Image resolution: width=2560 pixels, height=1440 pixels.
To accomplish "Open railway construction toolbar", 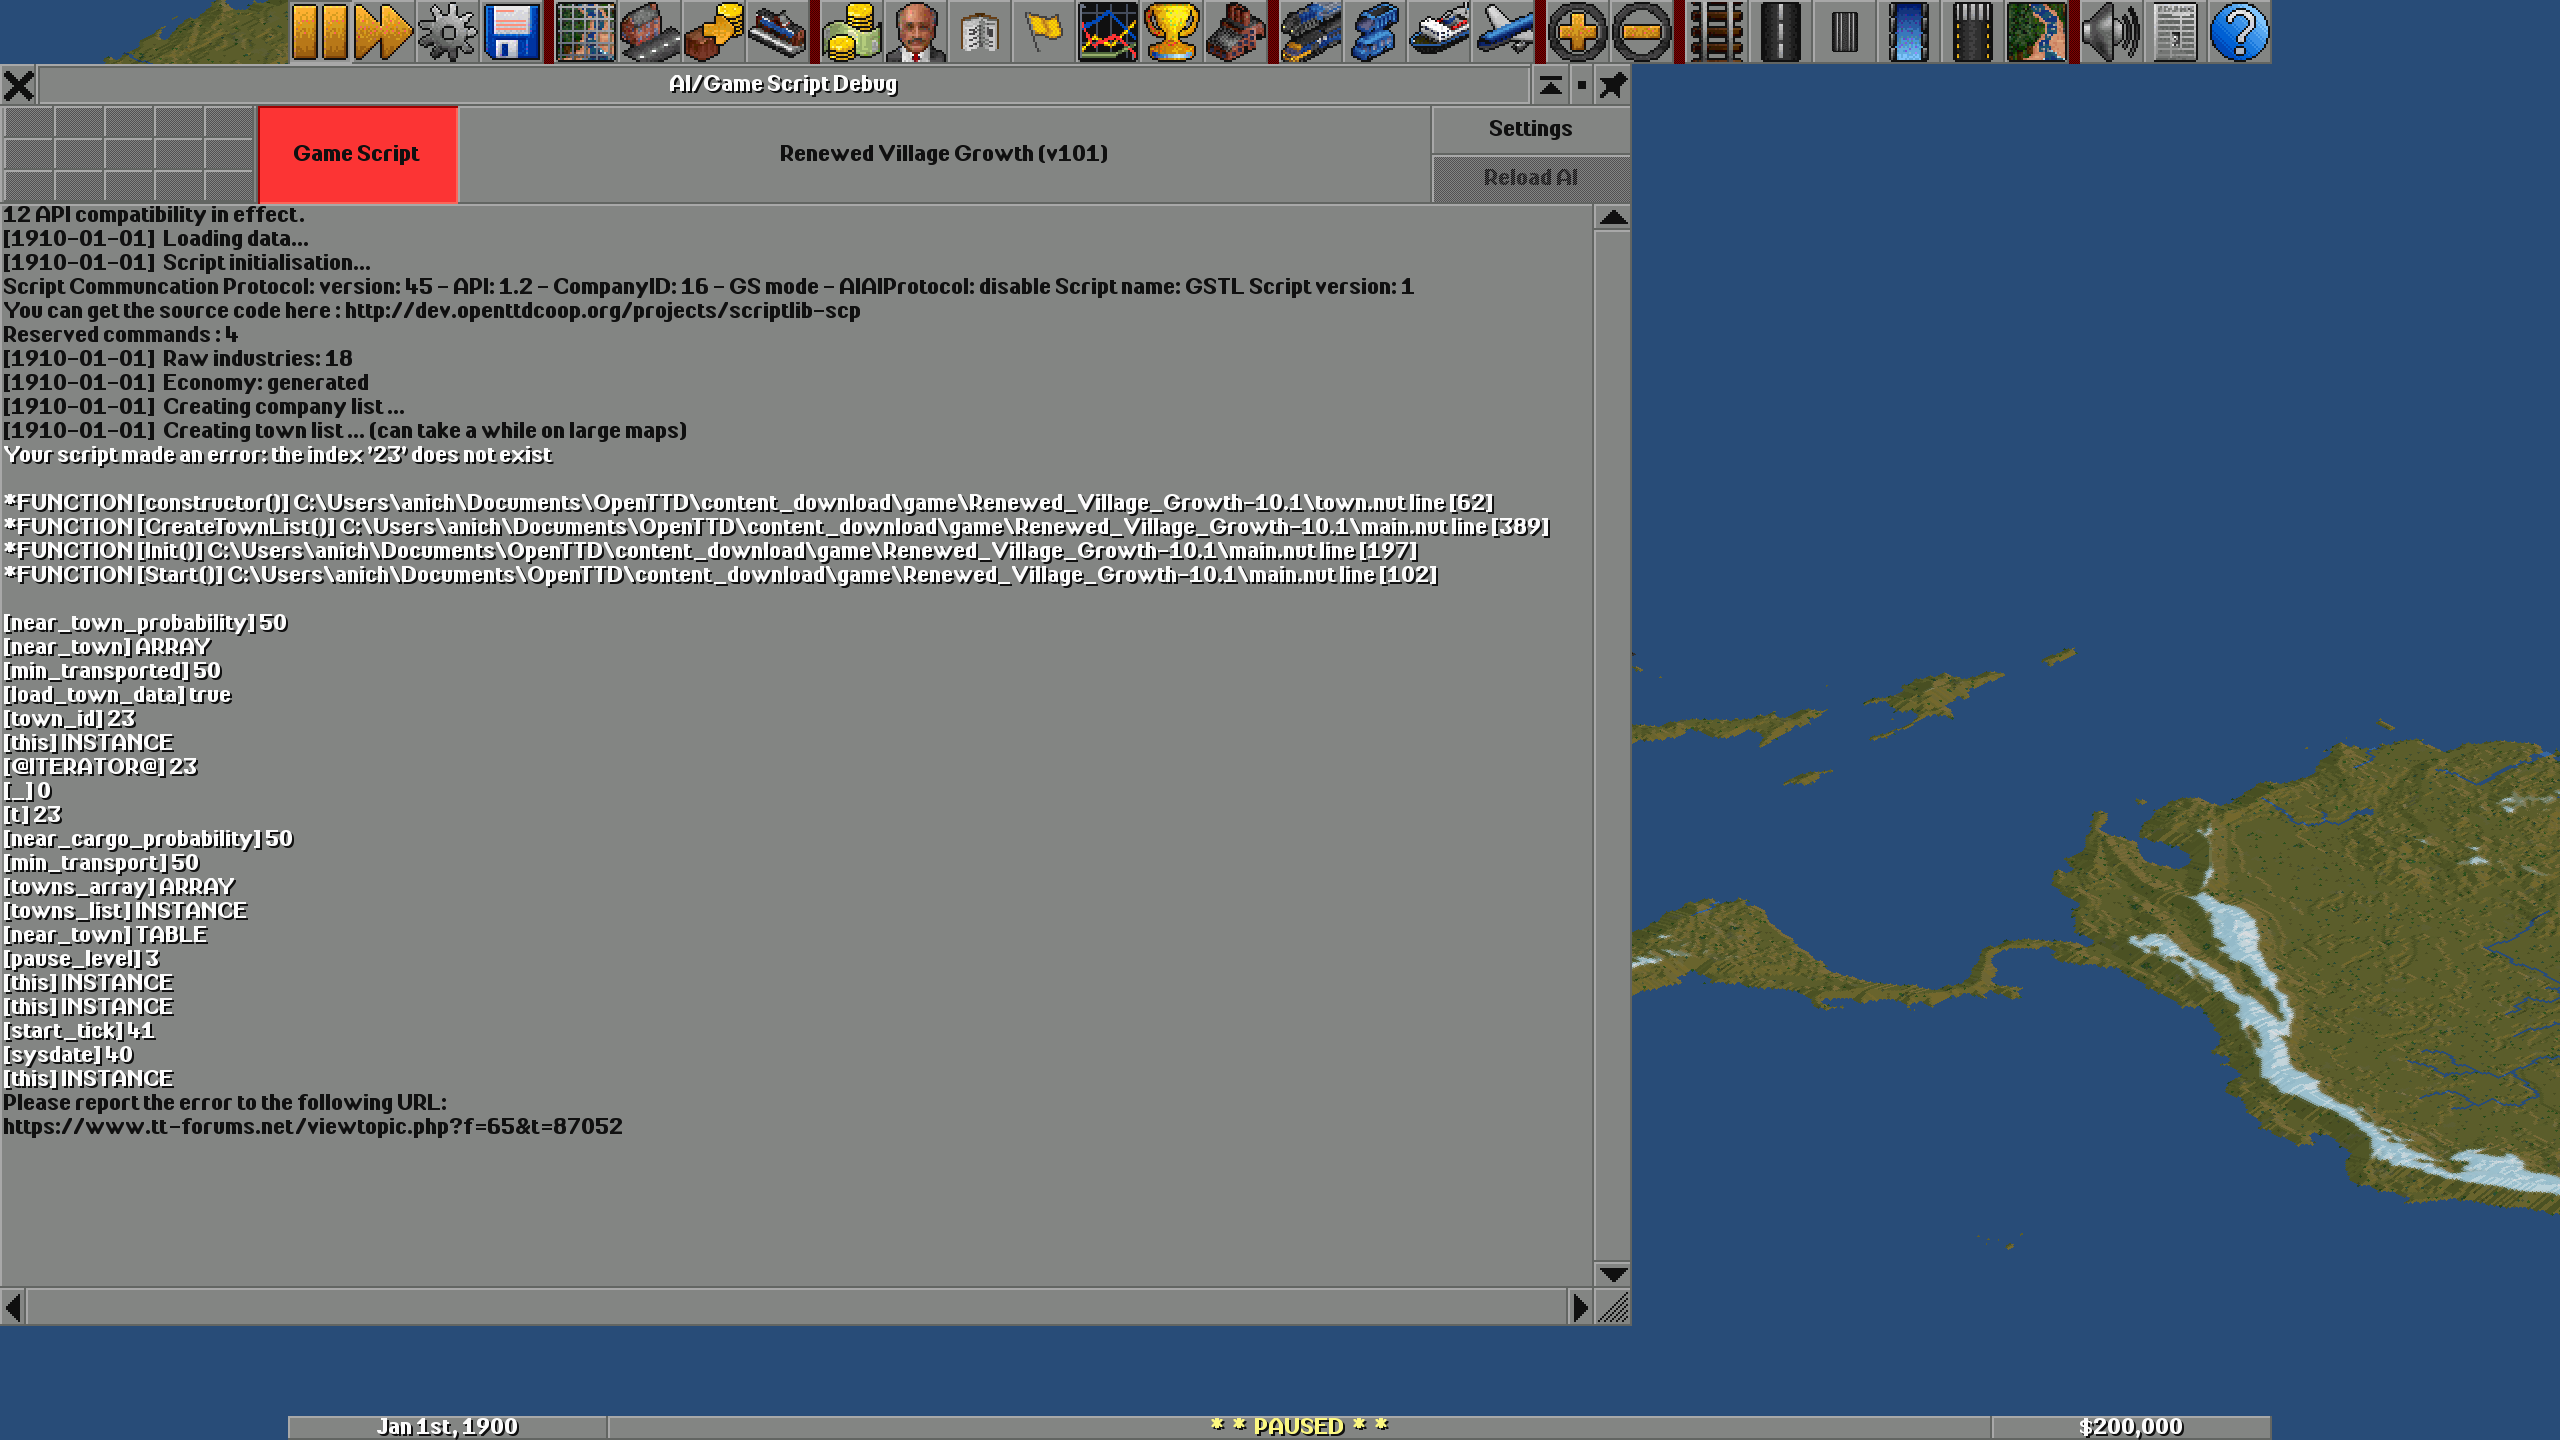I will tap(1715, 32).
